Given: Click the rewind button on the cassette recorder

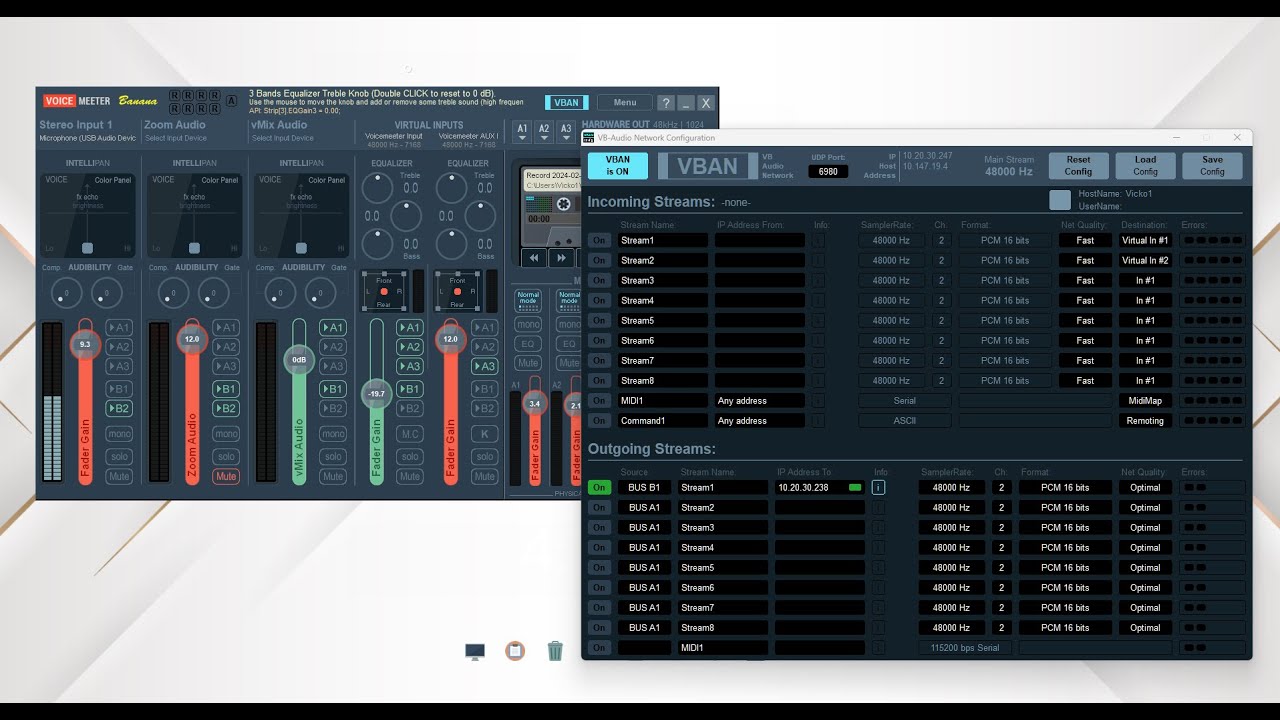Looking at the screenshot, I should [x=535, y=258].
